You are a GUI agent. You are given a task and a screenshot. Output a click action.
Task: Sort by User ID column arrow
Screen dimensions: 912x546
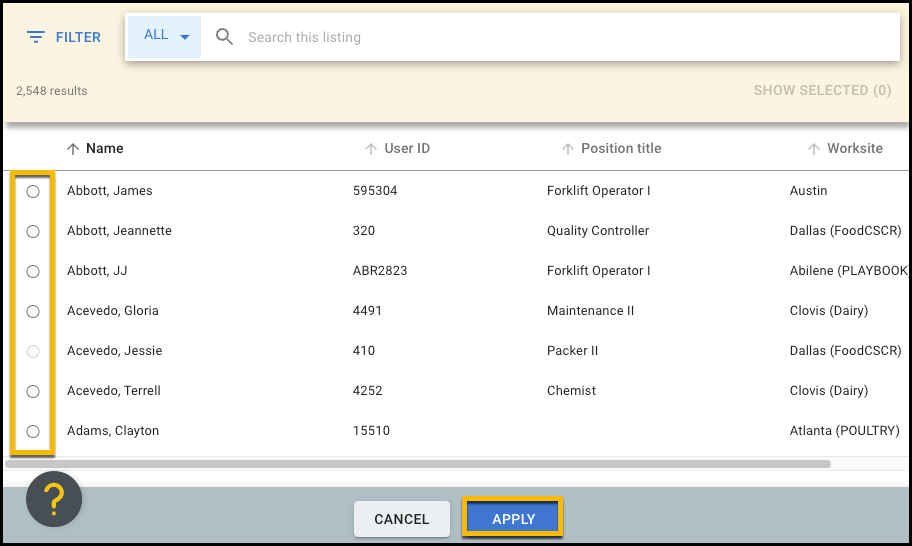tap(370, 149)
